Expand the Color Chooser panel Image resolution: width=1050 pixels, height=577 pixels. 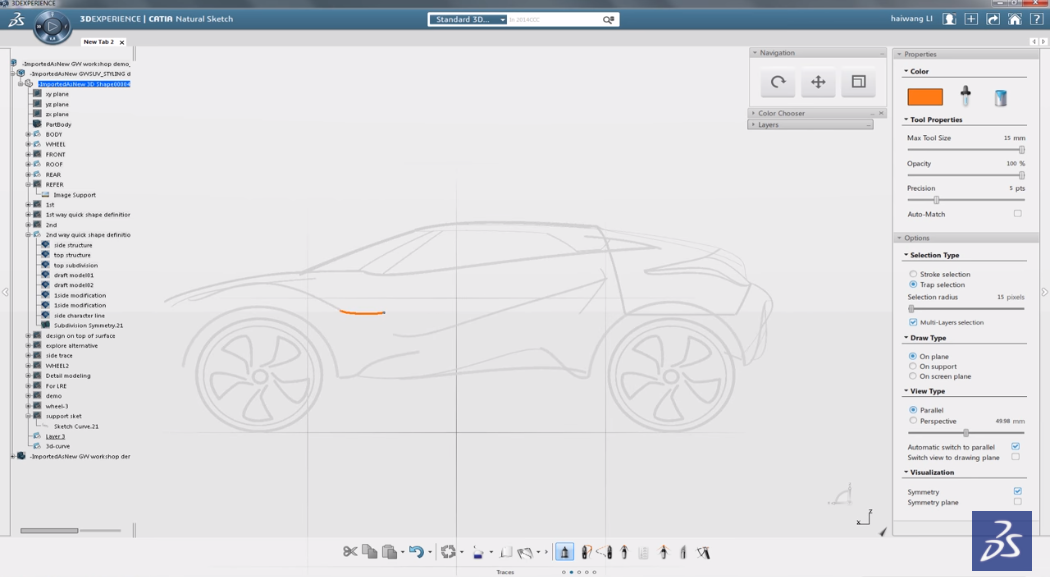tap(781, 113)
